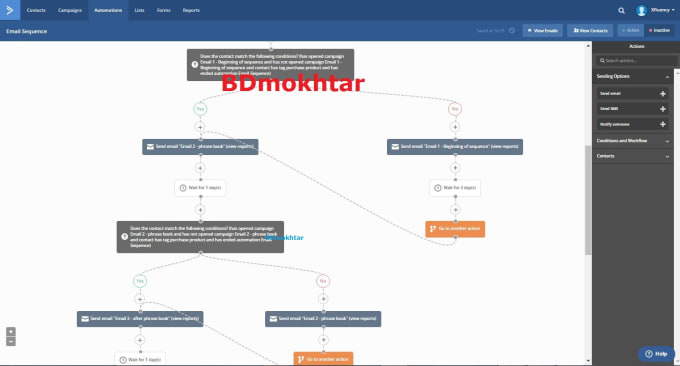Viewport: 680px width, 366px height.
Task: Set automation status to Inactive
Action: tap(659, 30)
